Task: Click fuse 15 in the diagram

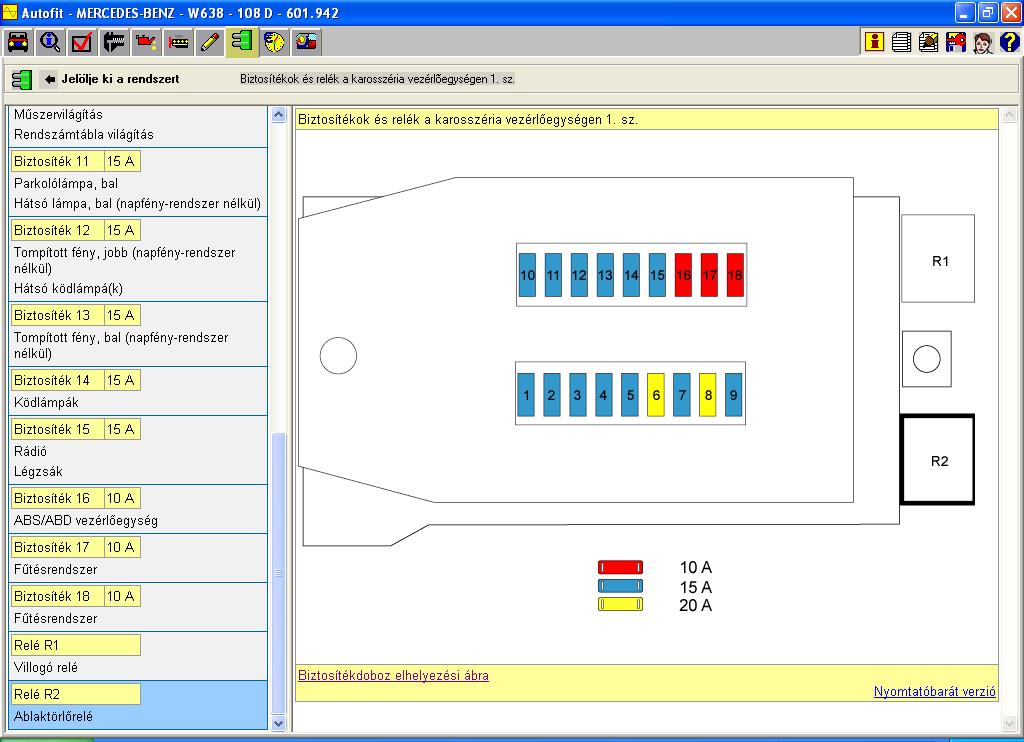Action: [657, 275]
